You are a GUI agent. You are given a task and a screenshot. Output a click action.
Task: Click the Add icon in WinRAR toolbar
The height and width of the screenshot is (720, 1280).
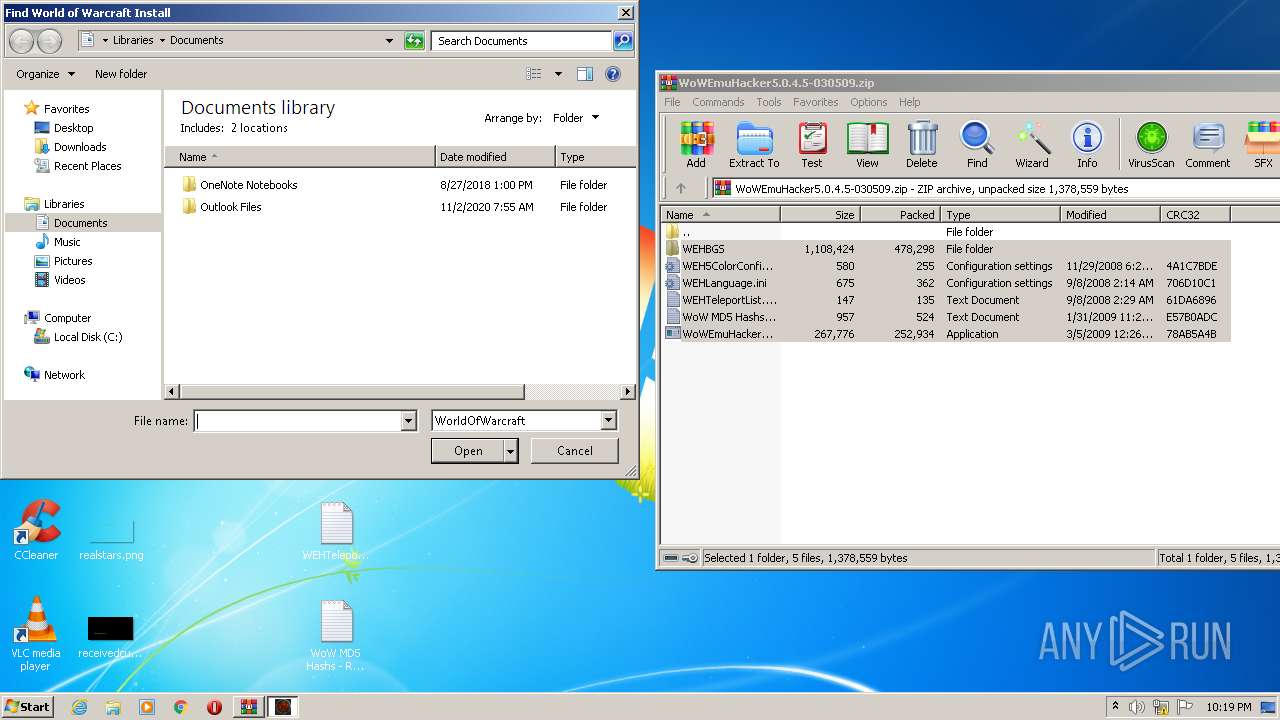click(696, 144)
